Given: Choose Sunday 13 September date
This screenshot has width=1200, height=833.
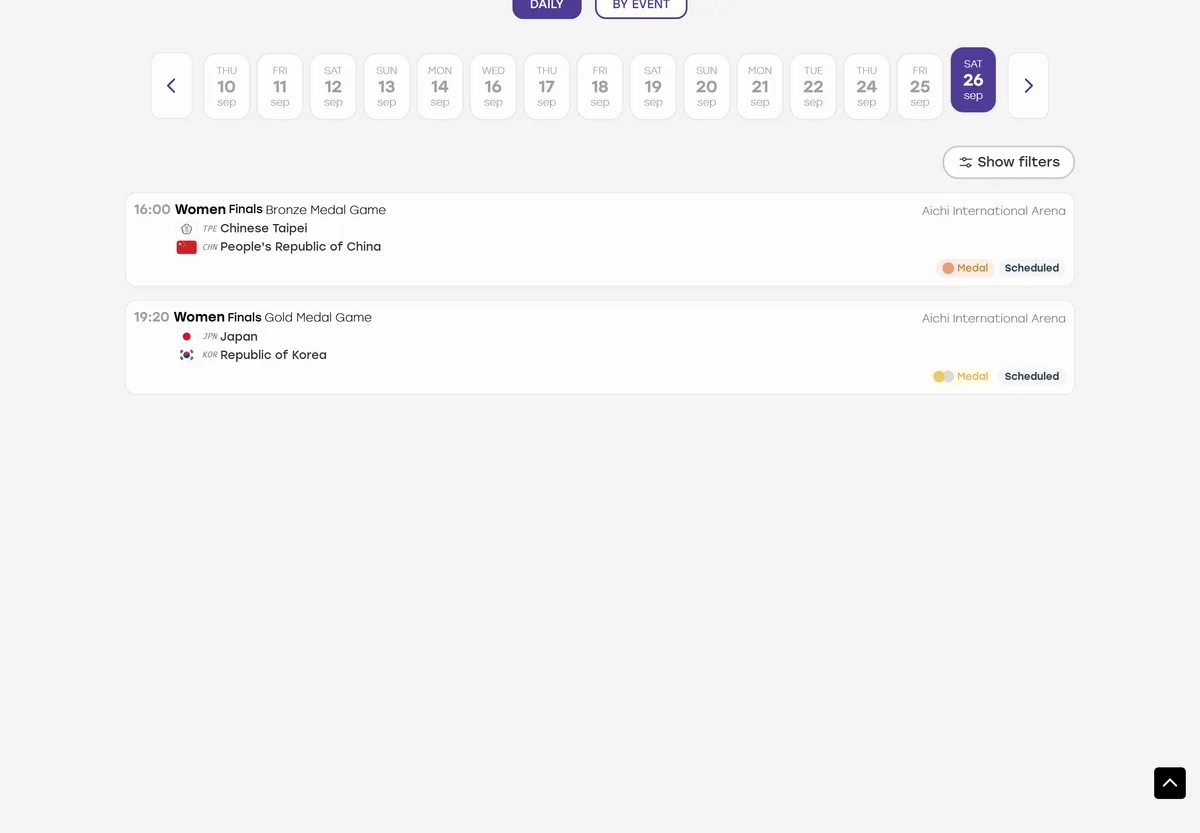Looking at the screenshot, I should tap(387, 86).
